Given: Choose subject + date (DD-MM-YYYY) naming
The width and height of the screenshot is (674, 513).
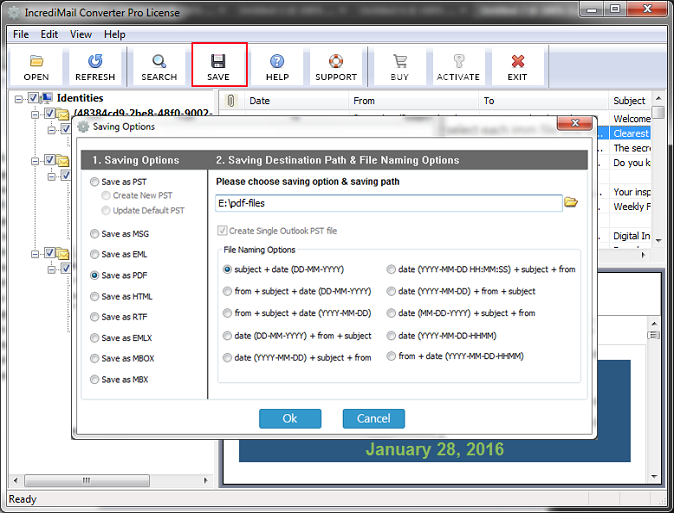Looking at the screenshot, I should (227, 269).
